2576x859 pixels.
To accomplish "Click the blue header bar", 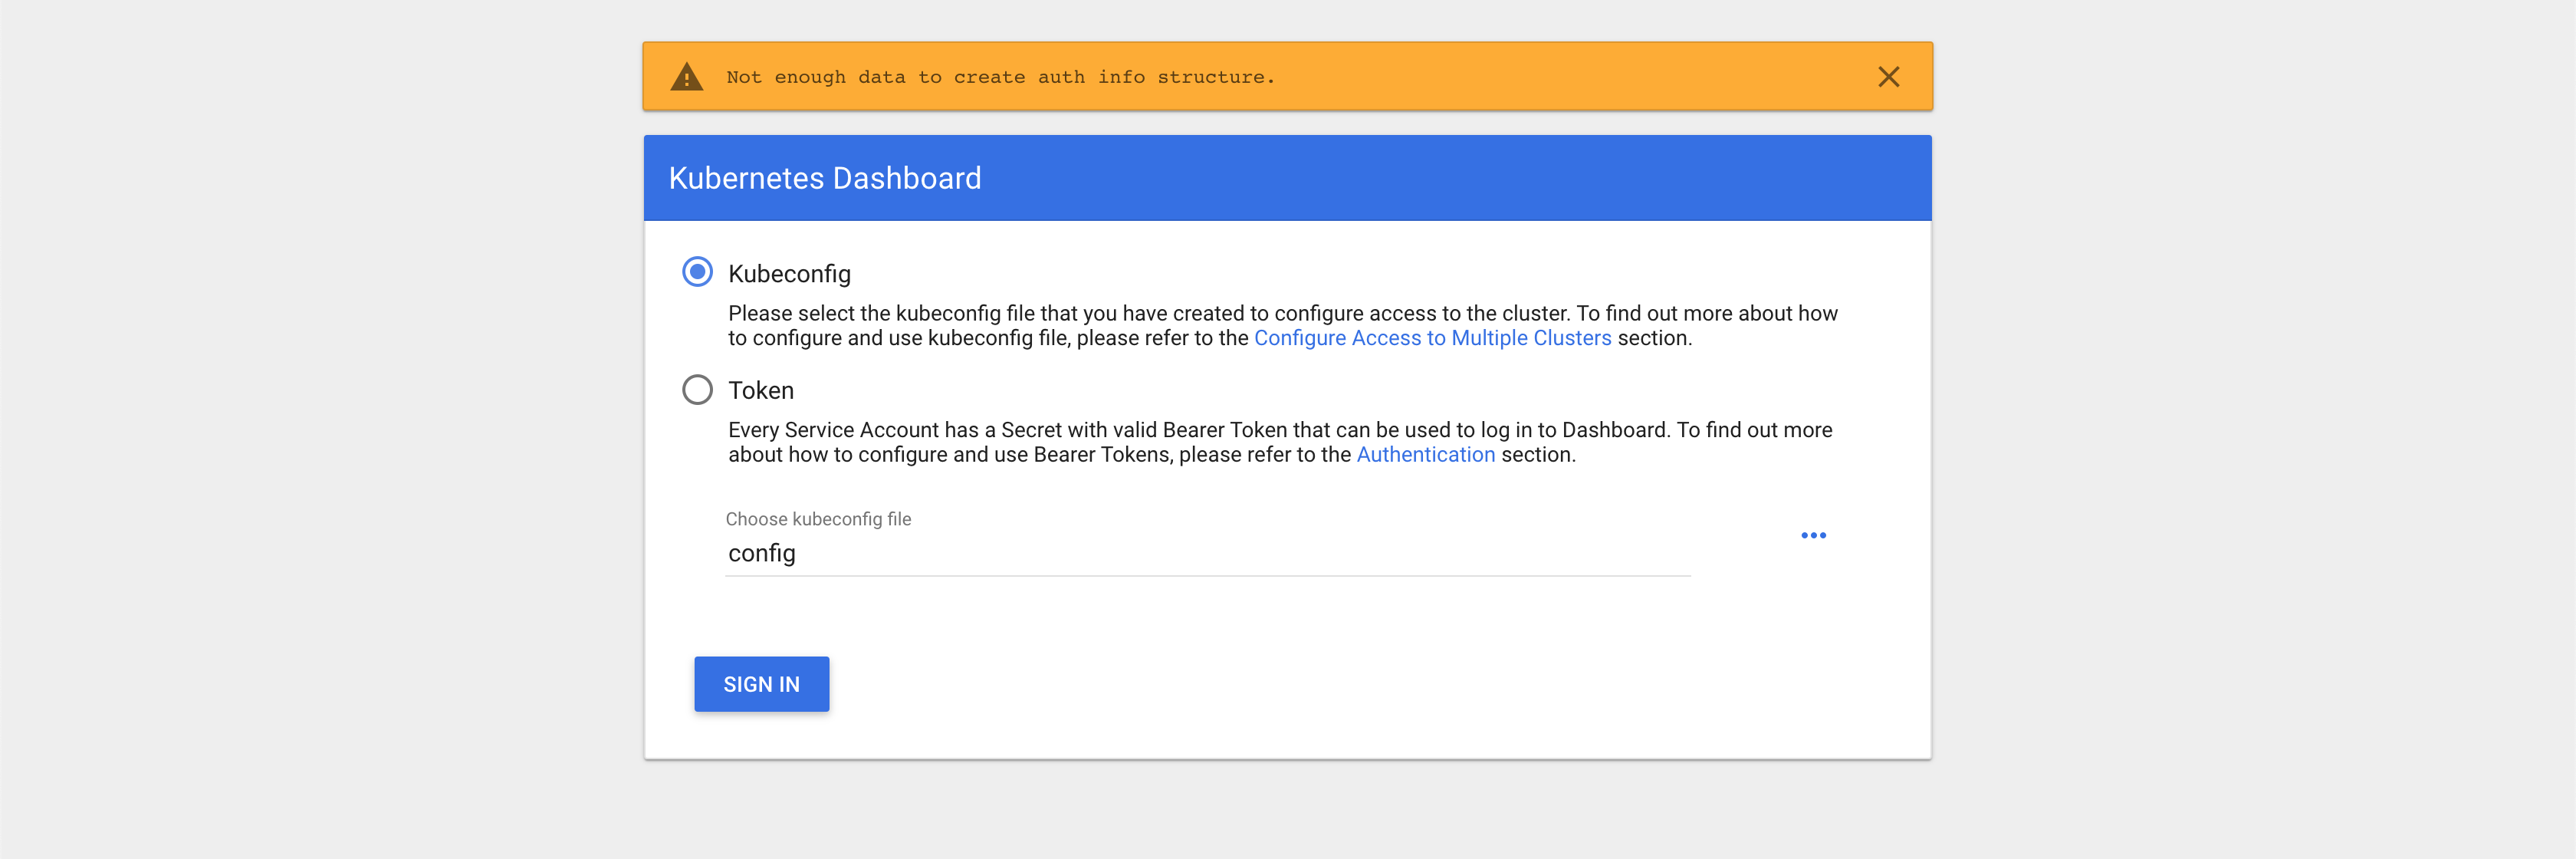I will pyautogui.click(x=1450, y=178).
